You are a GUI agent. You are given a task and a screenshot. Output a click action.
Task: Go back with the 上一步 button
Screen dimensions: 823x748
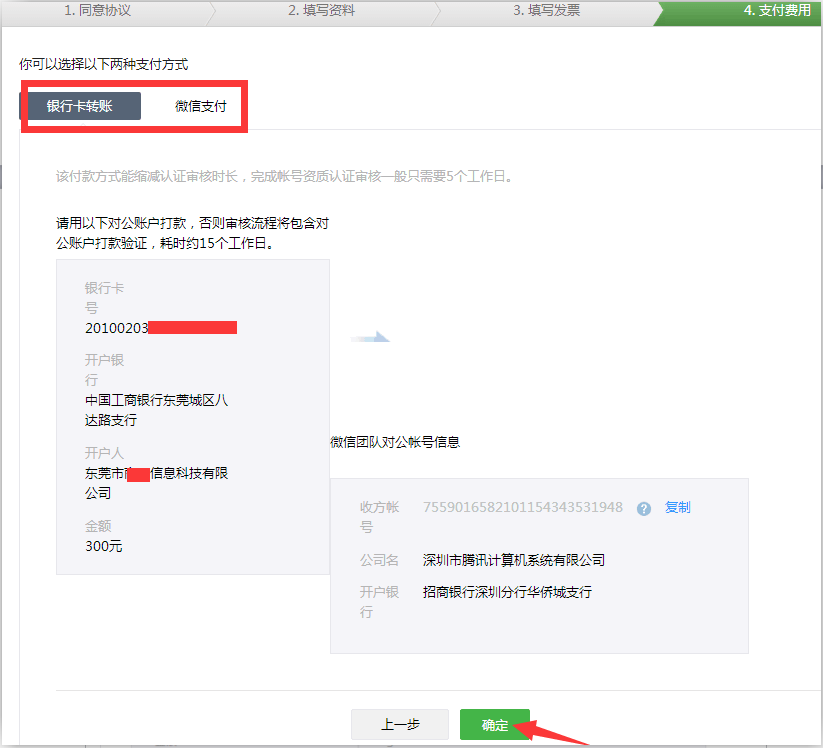coord(400,725)
